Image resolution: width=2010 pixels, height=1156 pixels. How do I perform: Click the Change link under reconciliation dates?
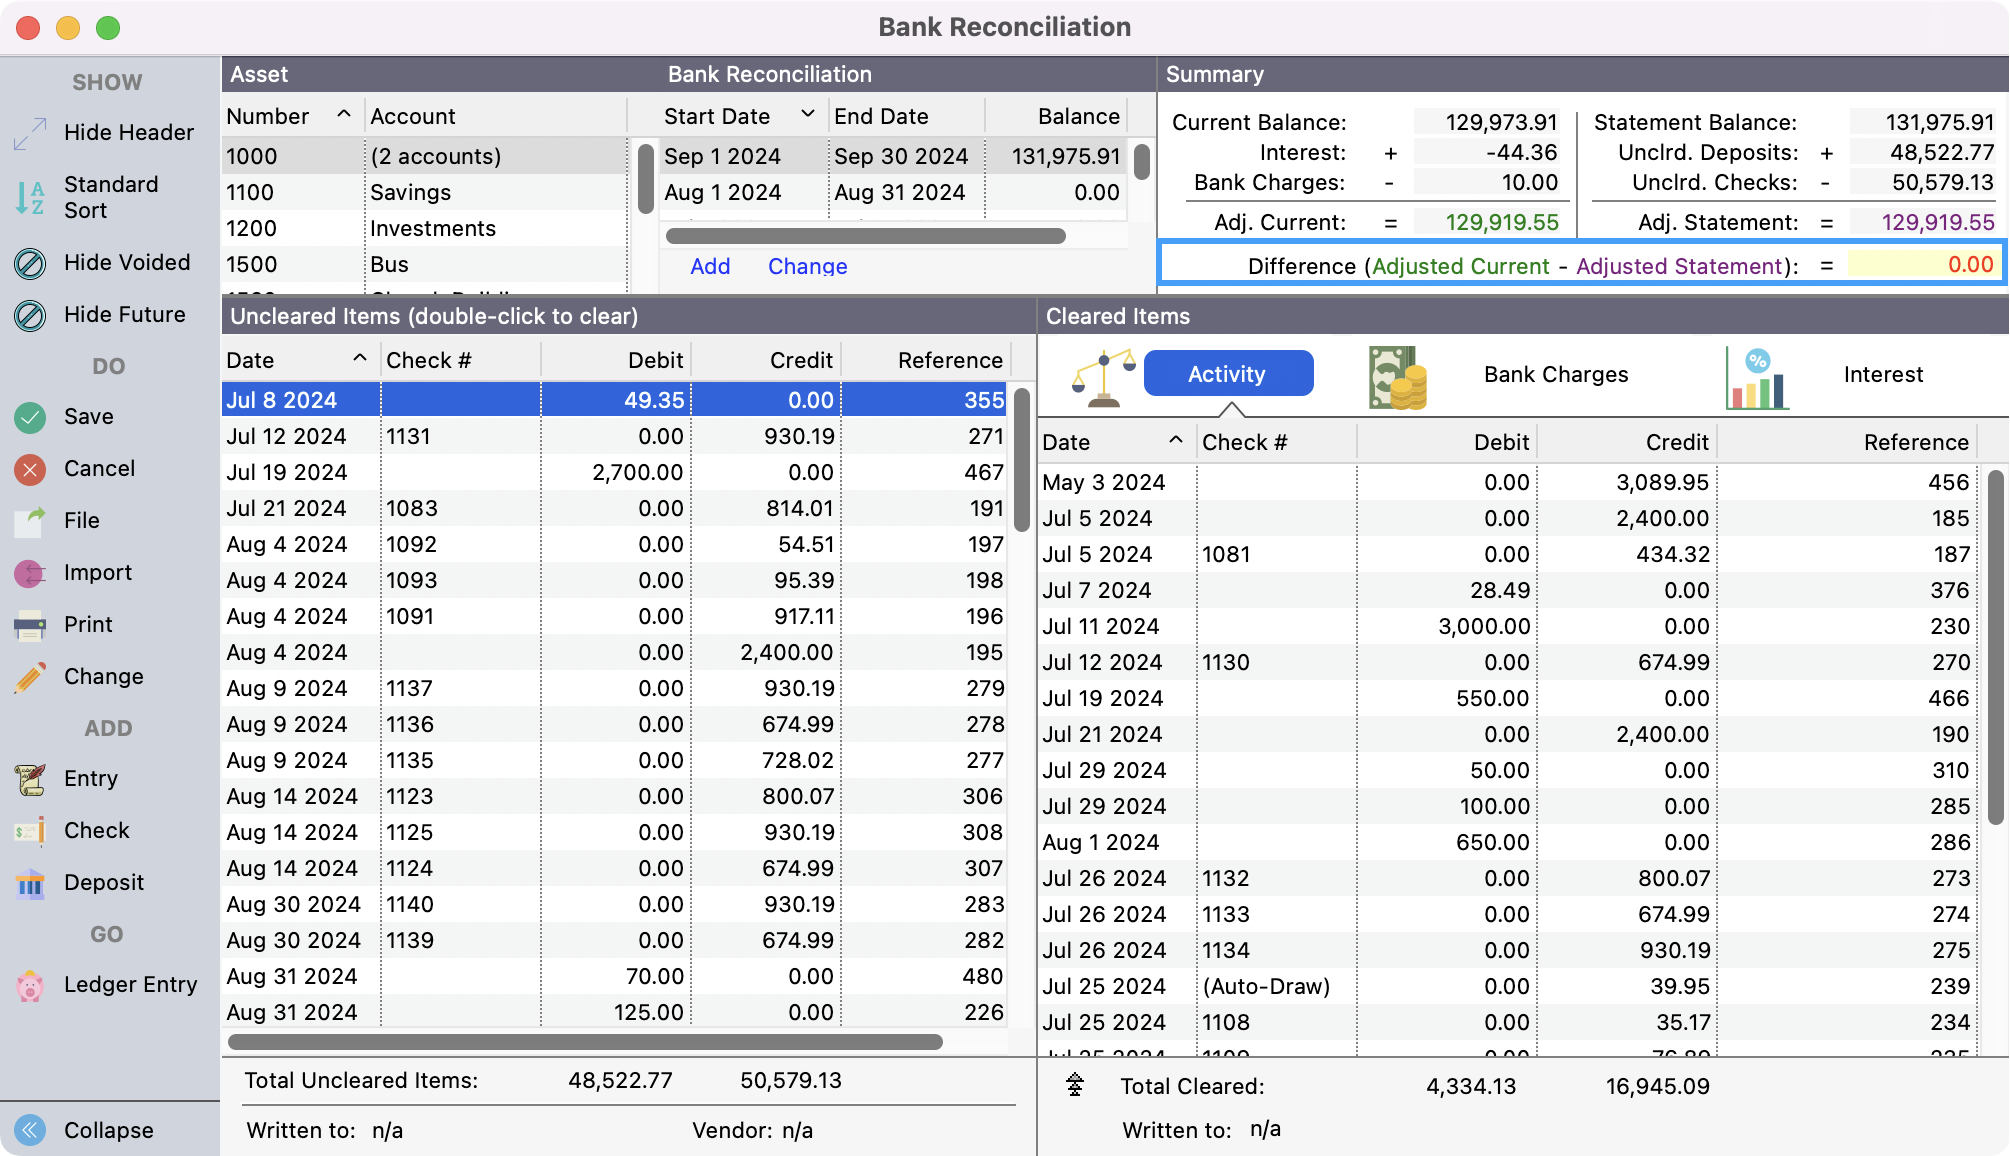pos(807,266)
